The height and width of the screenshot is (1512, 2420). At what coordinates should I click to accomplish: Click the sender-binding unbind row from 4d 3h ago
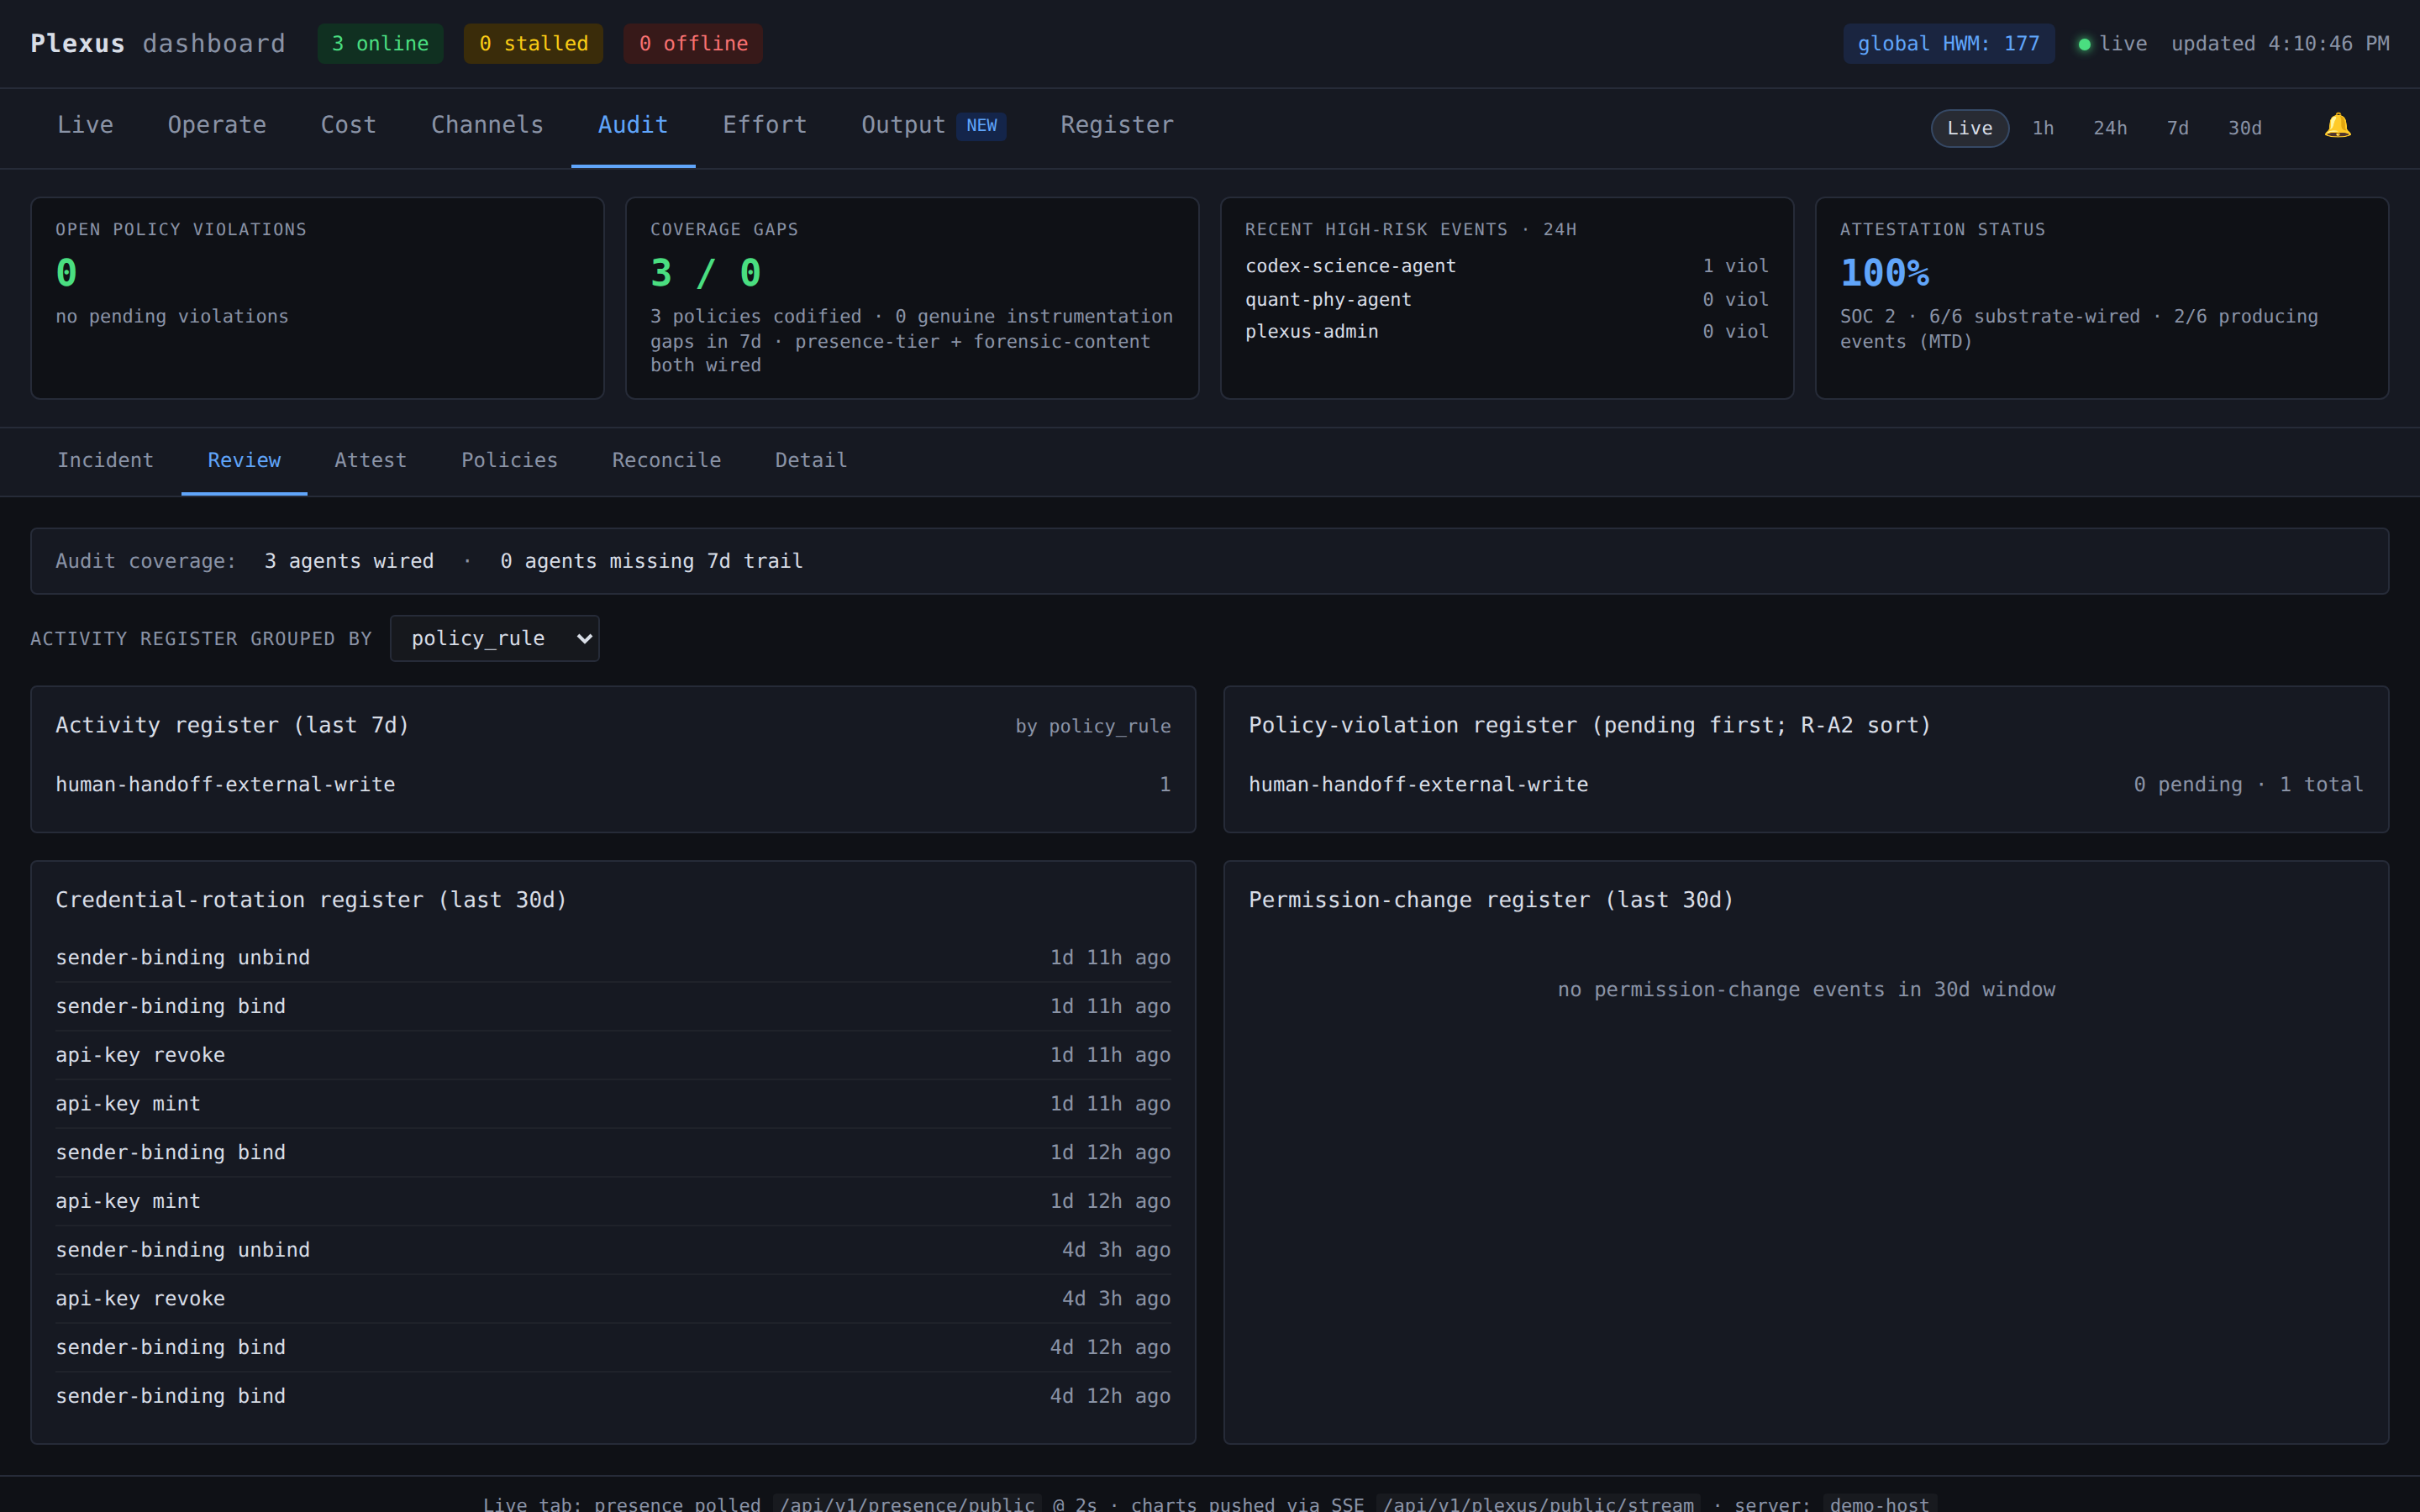coord(613,1250)
